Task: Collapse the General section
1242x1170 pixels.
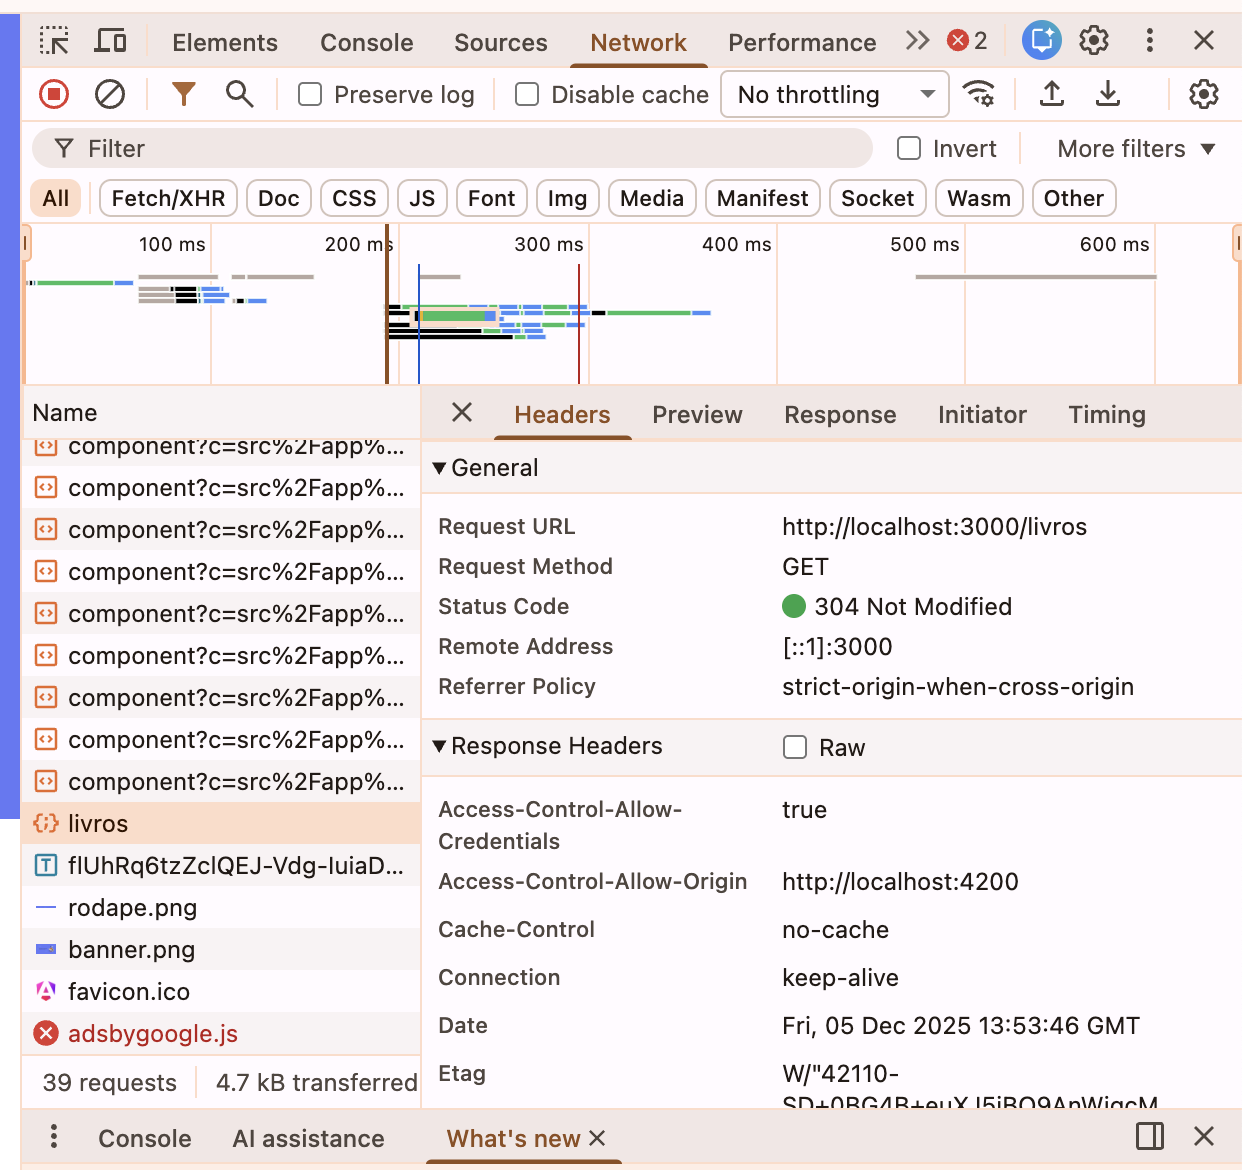Action: coord(439,468)
